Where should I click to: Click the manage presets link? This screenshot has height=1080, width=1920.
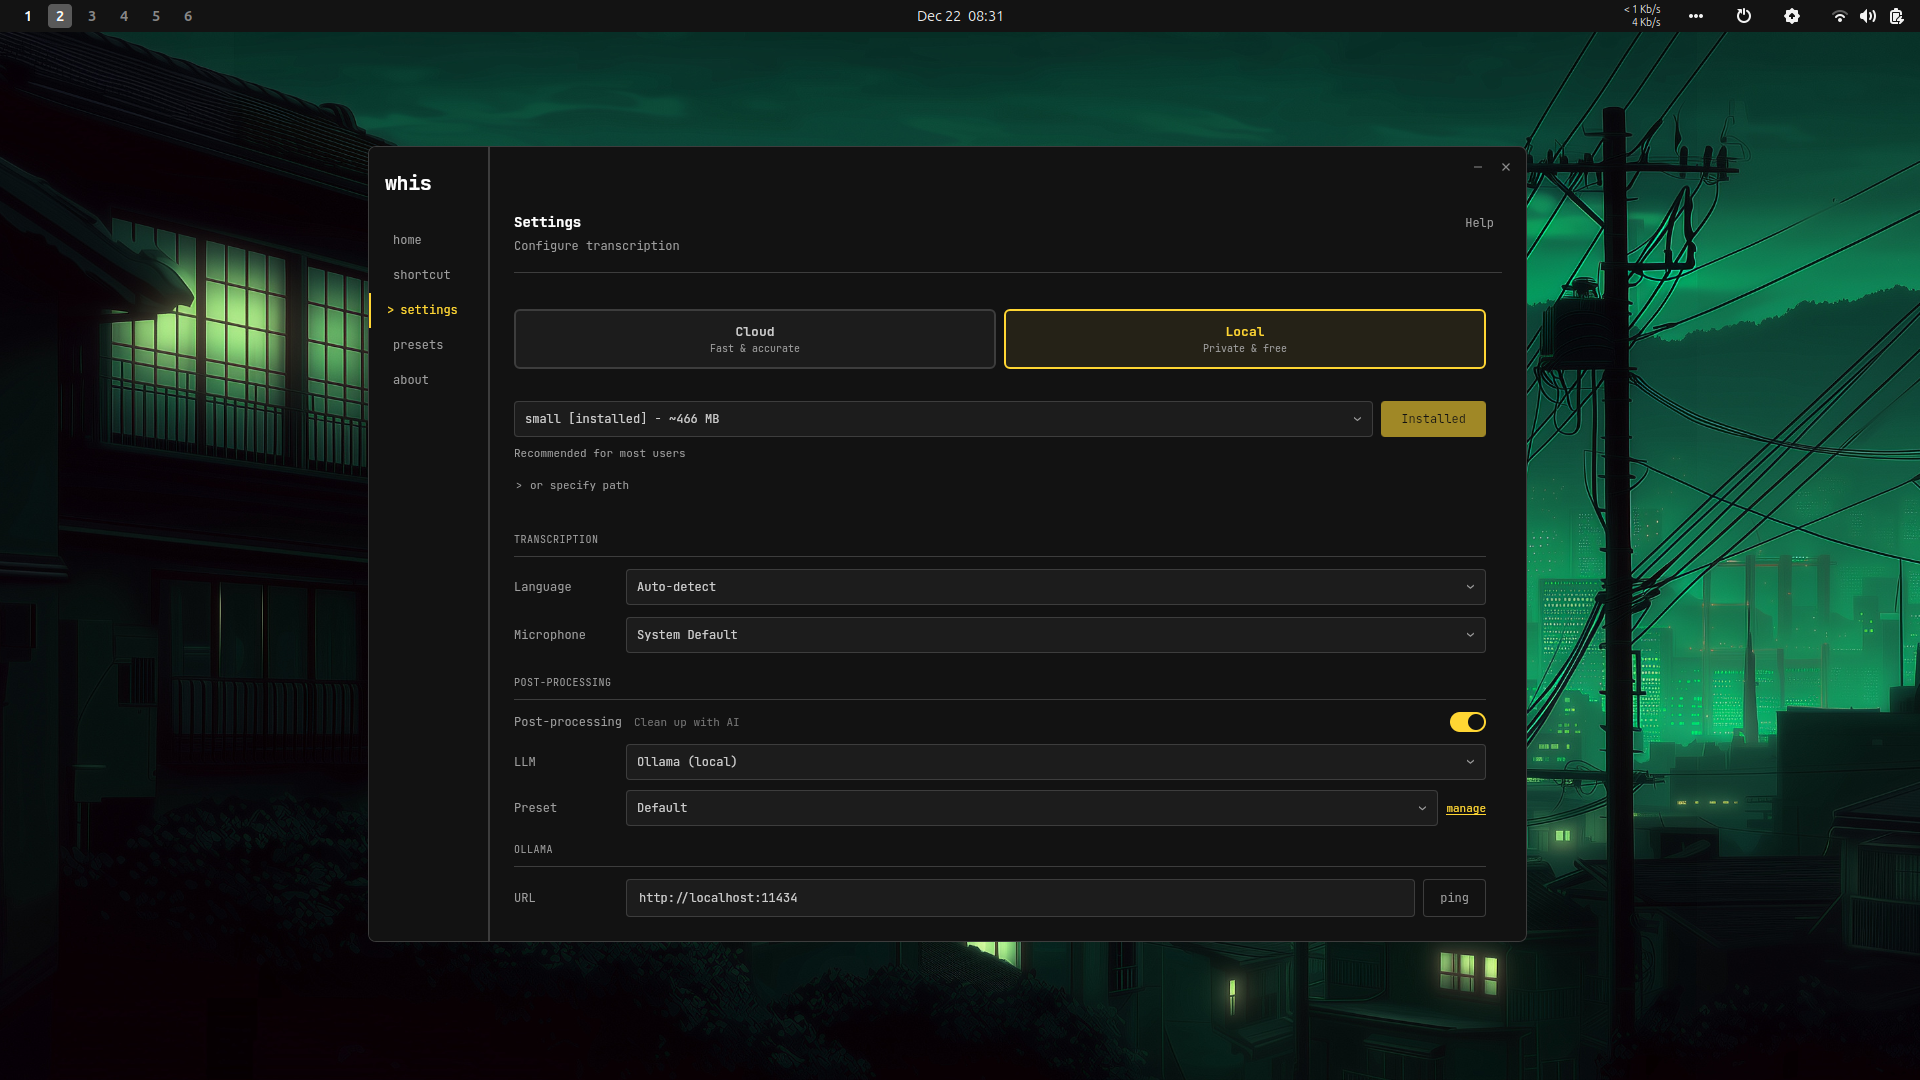click(x=1465, y=808)
